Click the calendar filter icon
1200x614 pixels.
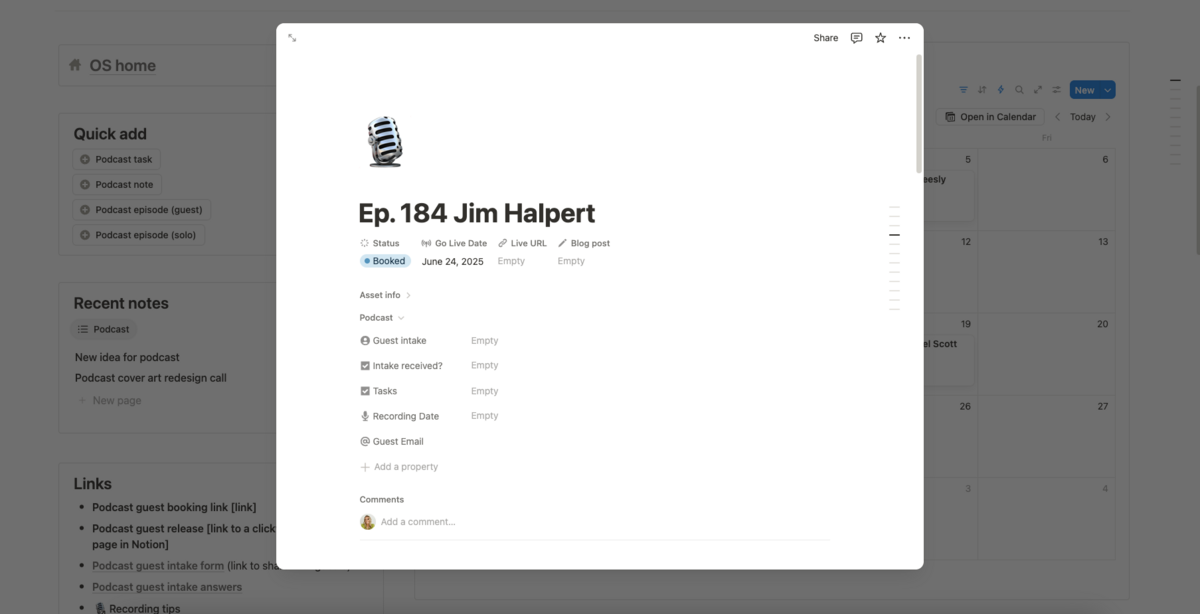pyautogui.click(x=964, y=90)
